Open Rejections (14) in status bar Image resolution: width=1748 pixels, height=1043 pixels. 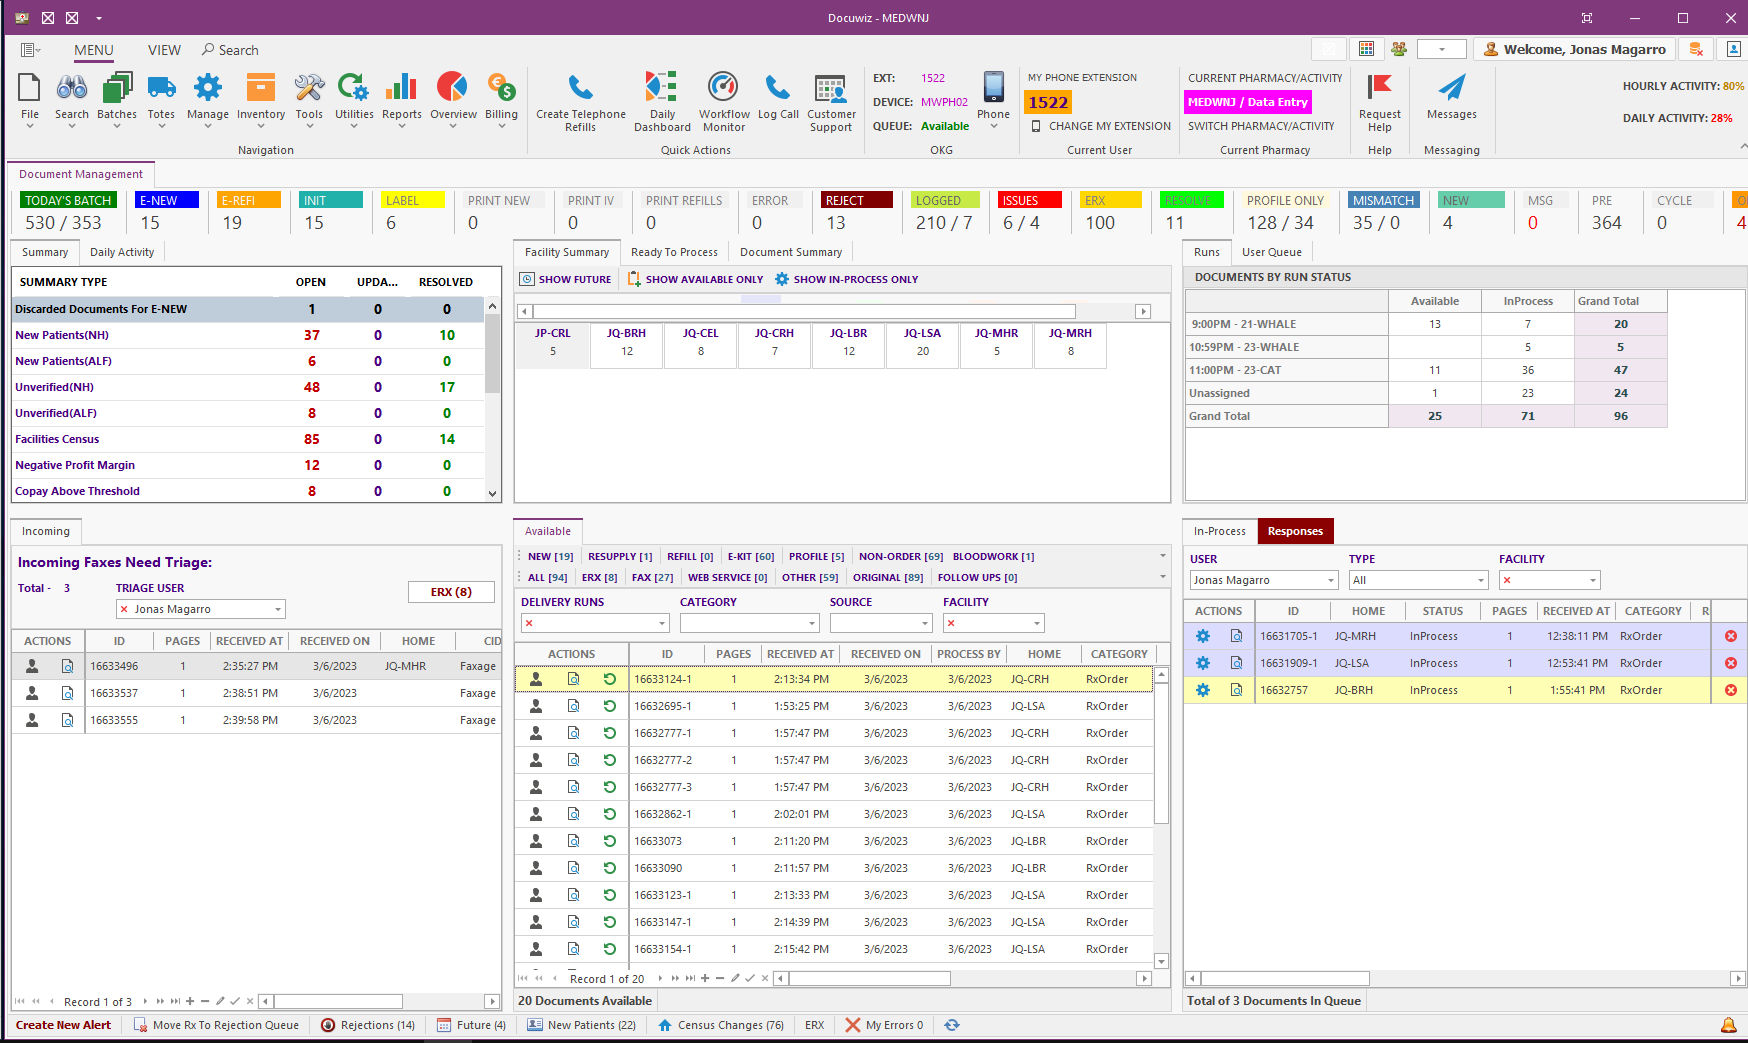coord(368,1025)
